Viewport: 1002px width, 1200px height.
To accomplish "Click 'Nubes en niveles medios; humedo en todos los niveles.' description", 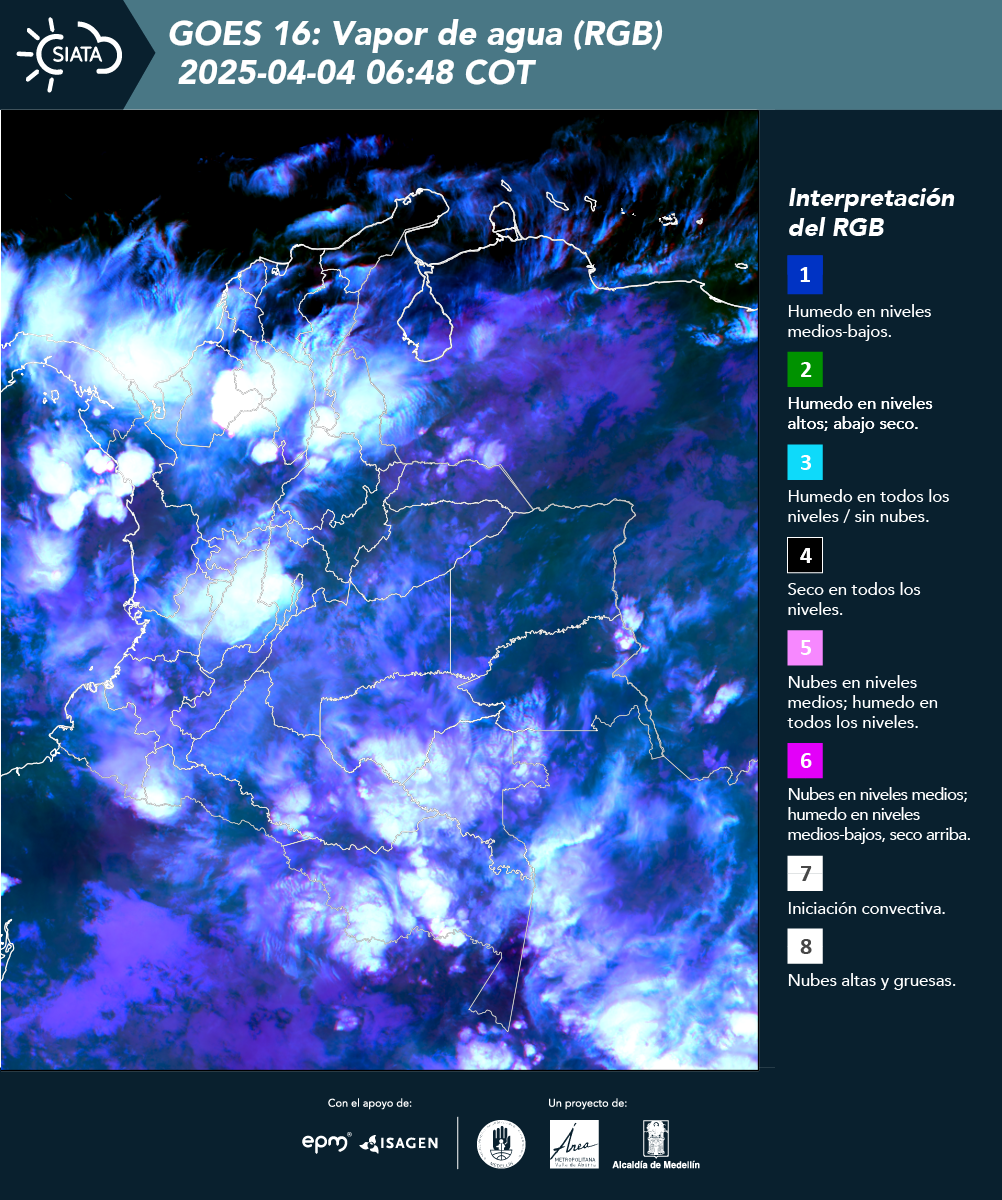I will coord(862,702).
